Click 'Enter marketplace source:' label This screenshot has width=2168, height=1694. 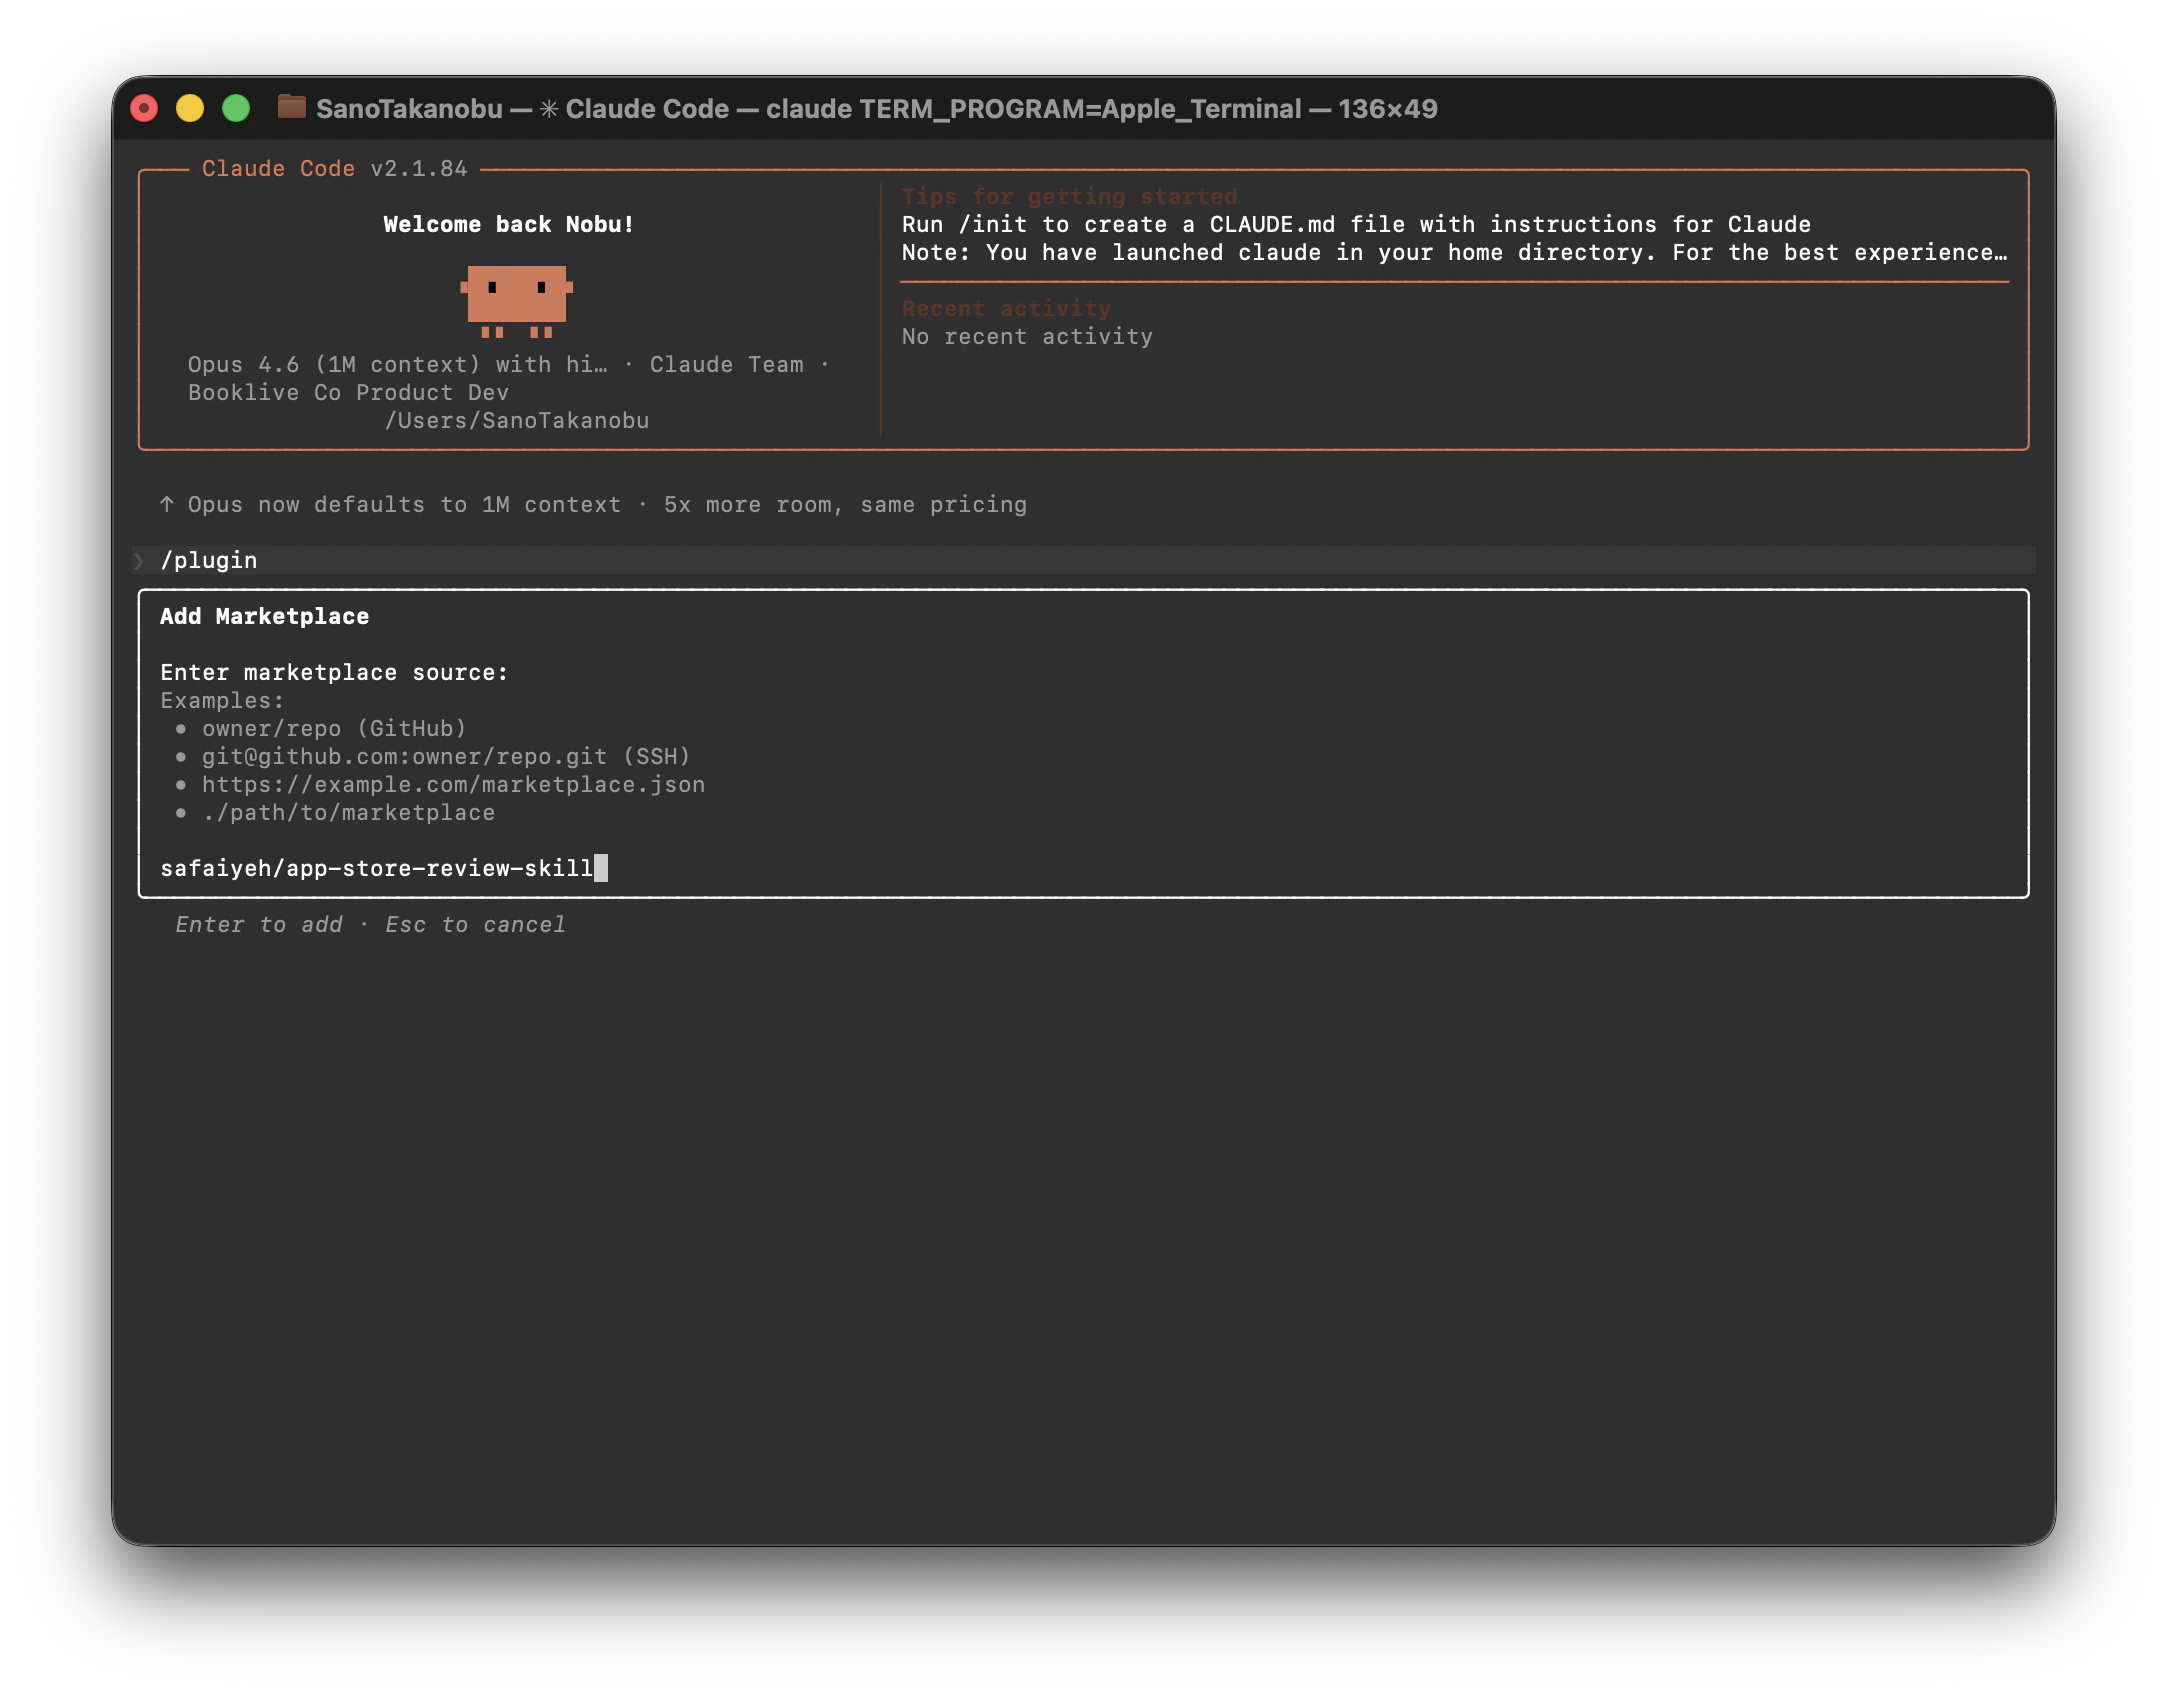click(x=334, y=672)
